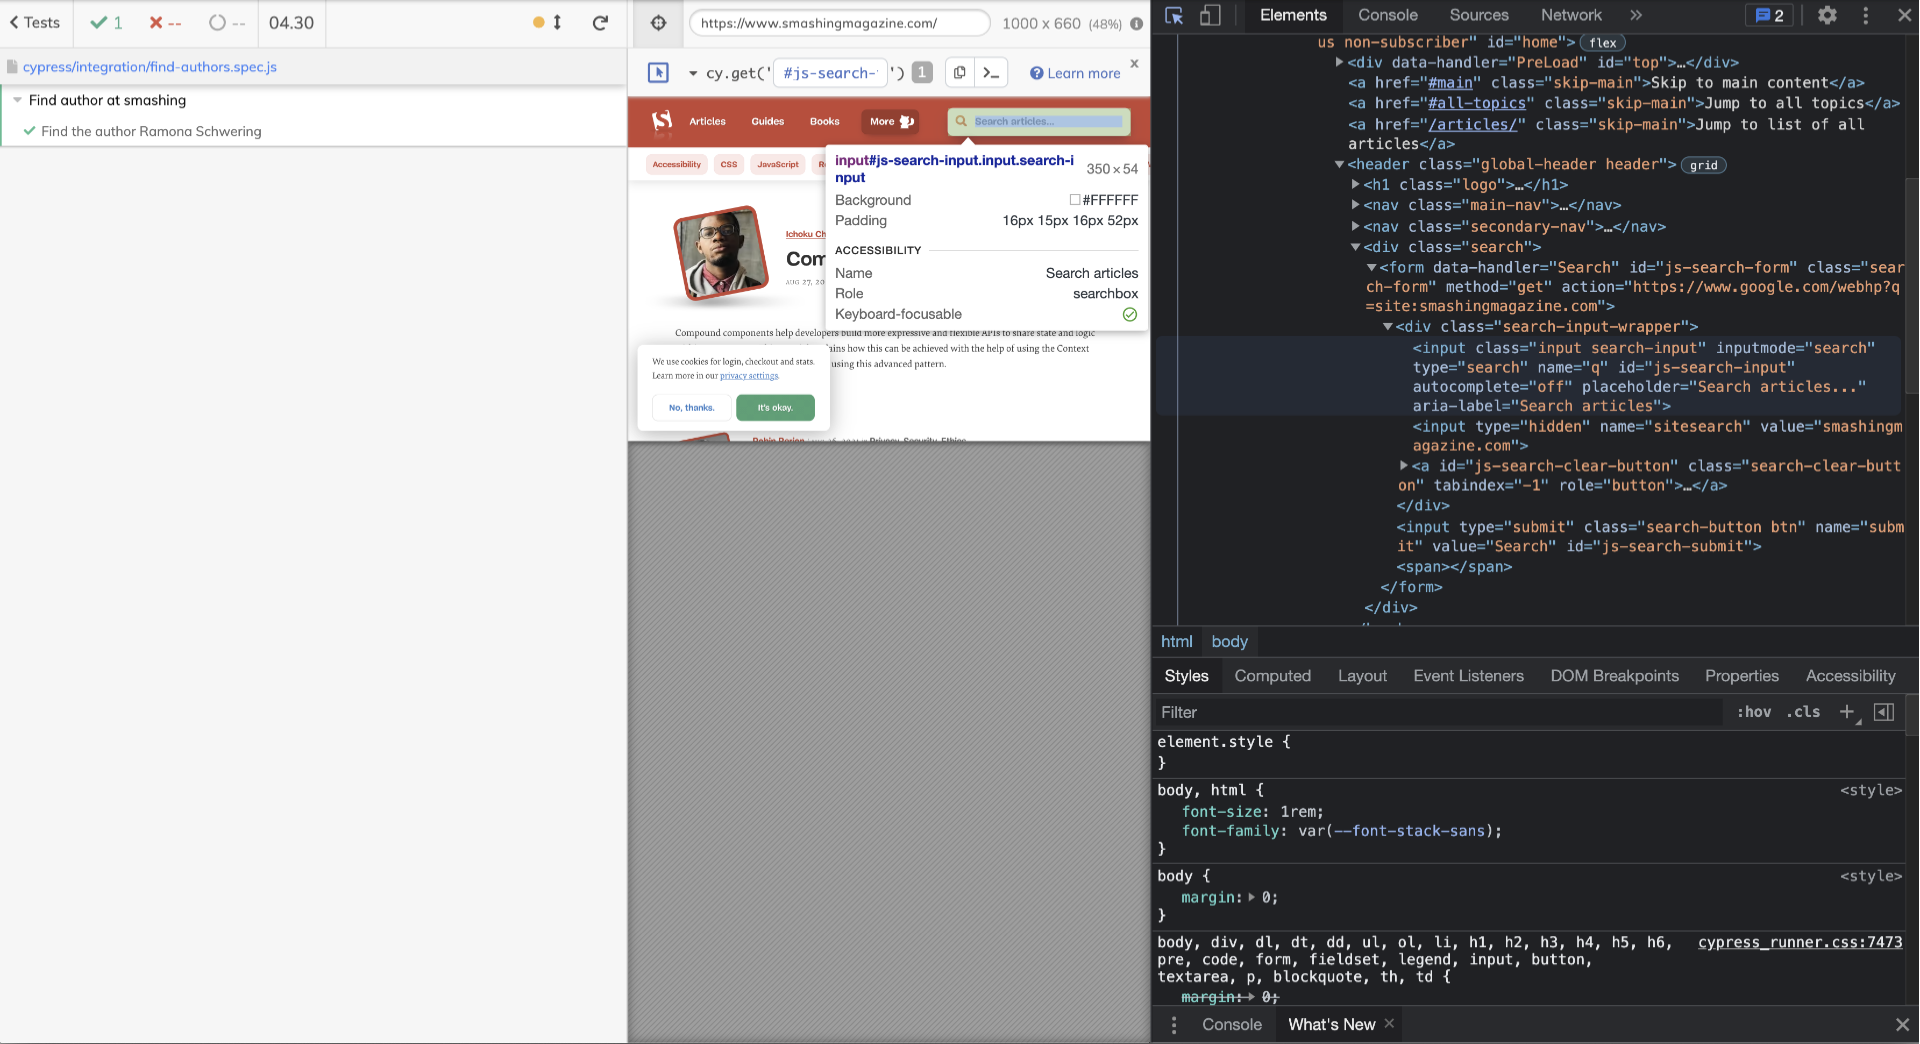Collapse the global-header element in the DOM tree
Viewport: 1920px width, 1044px height.
1340,164
